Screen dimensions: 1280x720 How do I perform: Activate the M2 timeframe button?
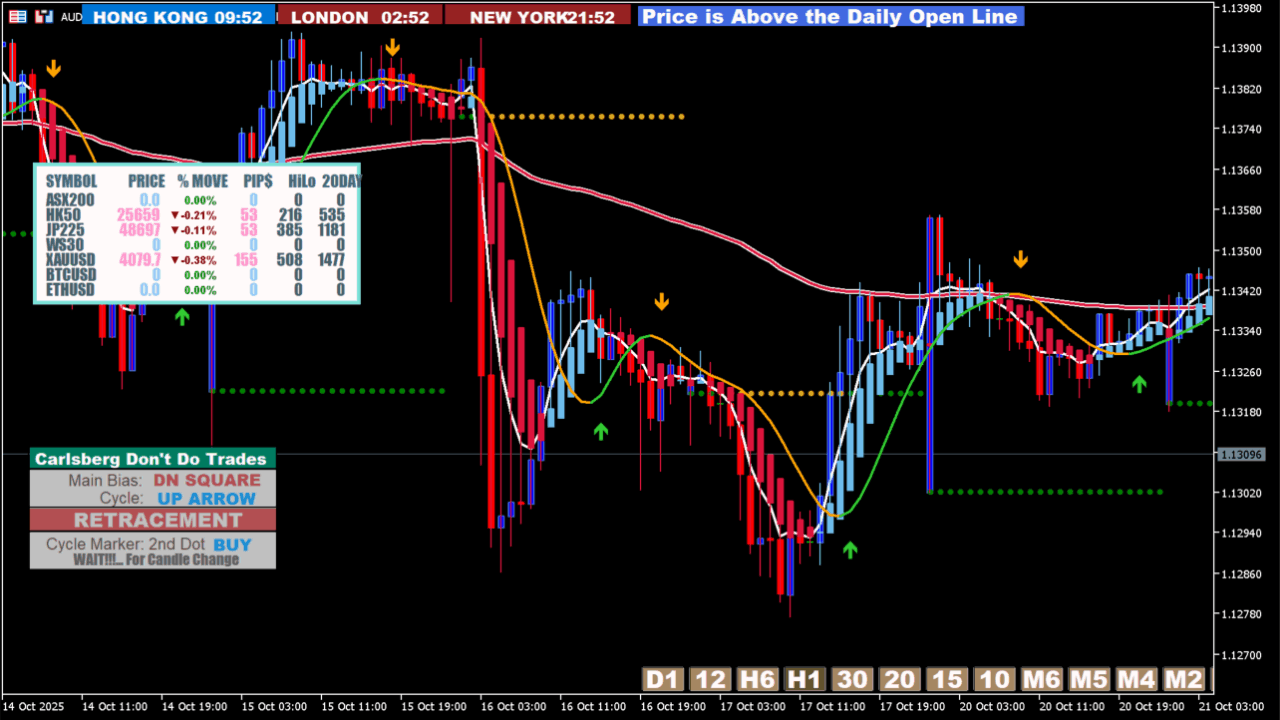1184,680
